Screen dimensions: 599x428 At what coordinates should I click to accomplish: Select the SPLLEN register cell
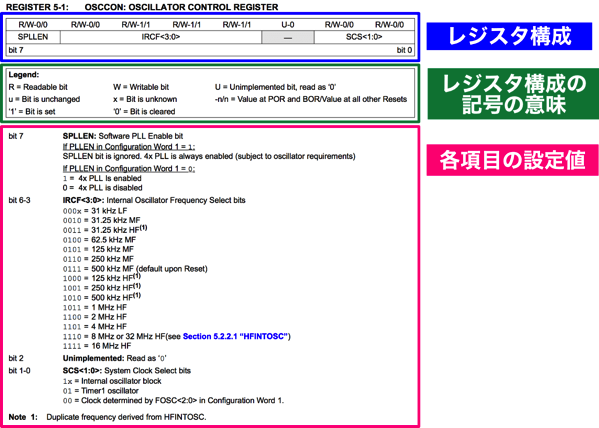coord(33,37)
